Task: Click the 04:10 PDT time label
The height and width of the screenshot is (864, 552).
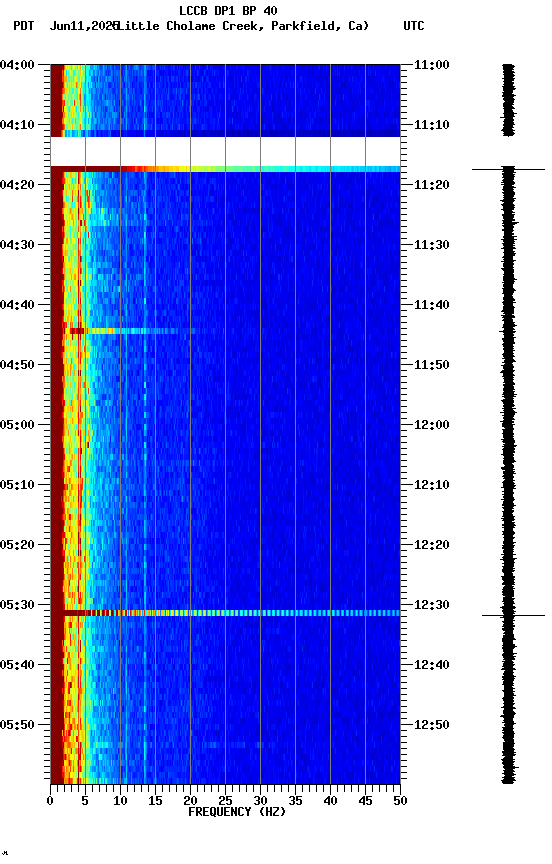Action: (x=17, y=125)
